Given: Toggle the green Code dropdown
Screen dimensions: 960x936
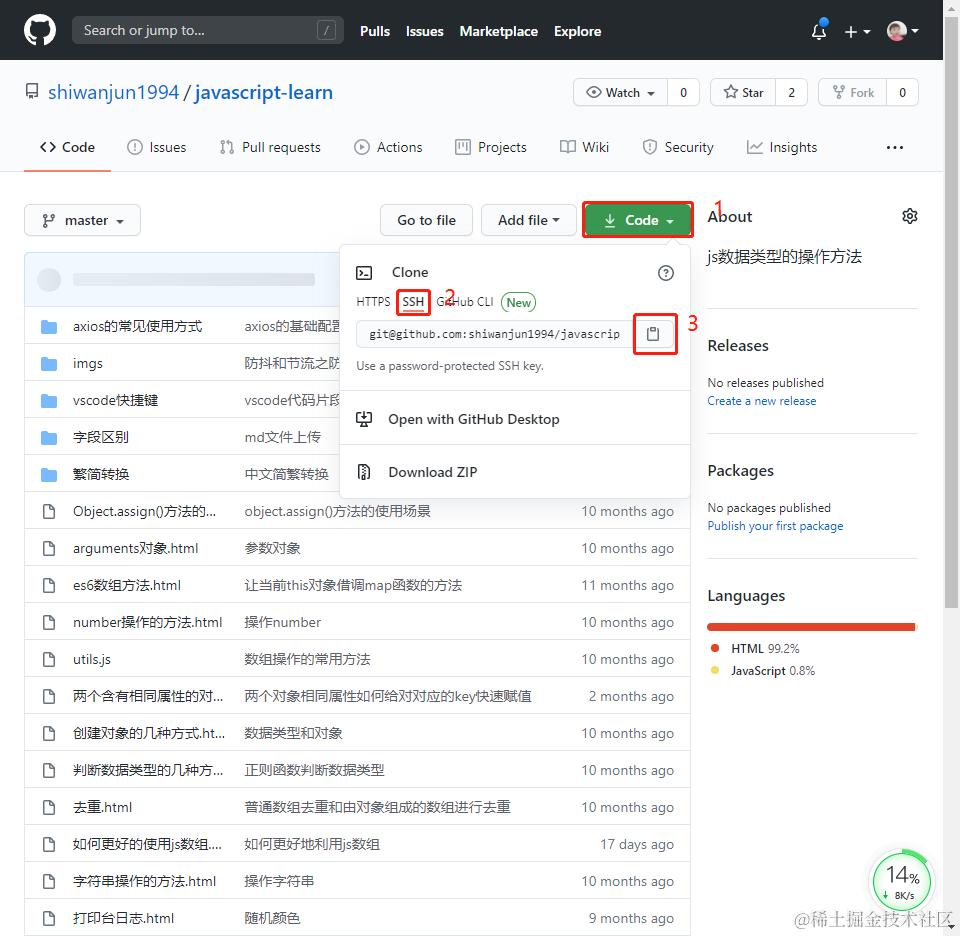Looking at the screenshot, I should [638, 220].
